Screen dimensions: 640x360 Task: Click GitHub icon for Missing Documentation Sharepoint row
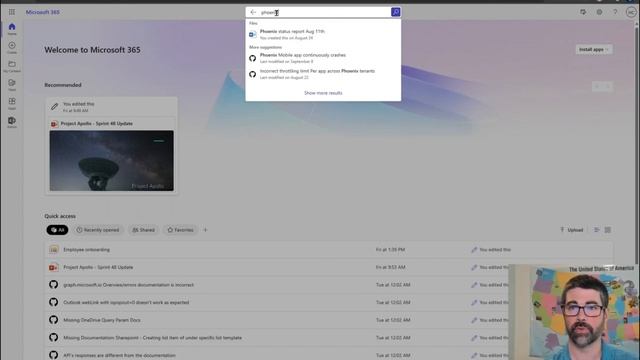point(53,338)
